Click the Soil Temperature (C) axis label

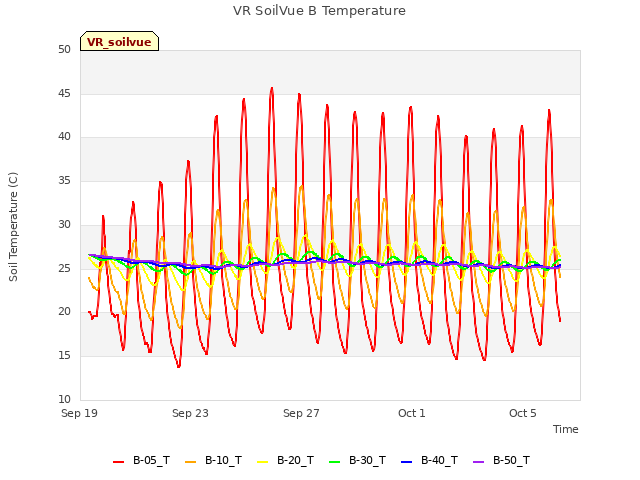click(13, 227)
